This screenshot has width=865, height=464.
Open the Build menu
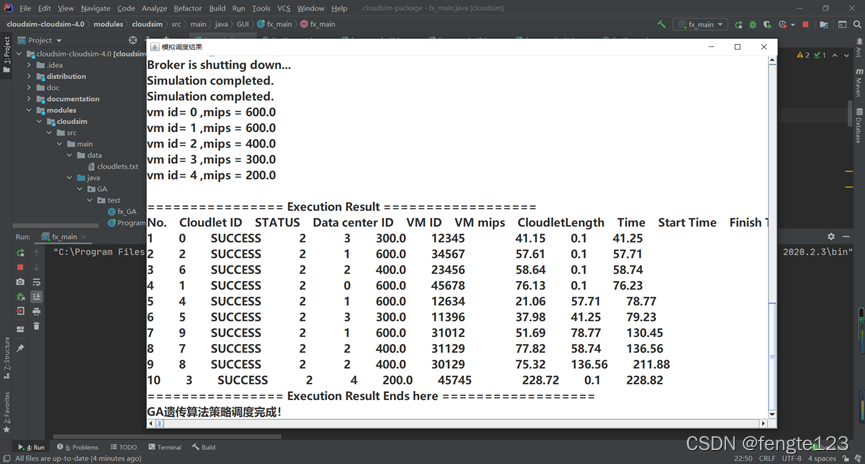(x=217, y=8)
